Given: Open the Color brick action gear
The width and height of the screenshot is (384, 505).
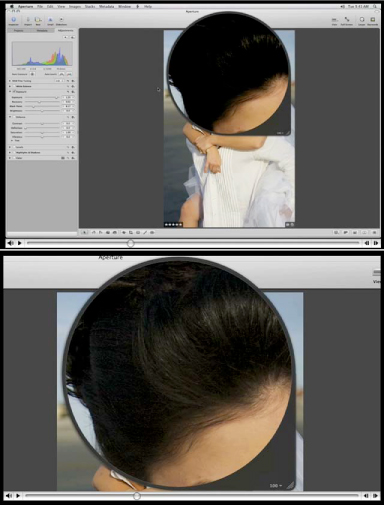Looking at the screenshot, I should pyautogui.click(x=73, y=158).
